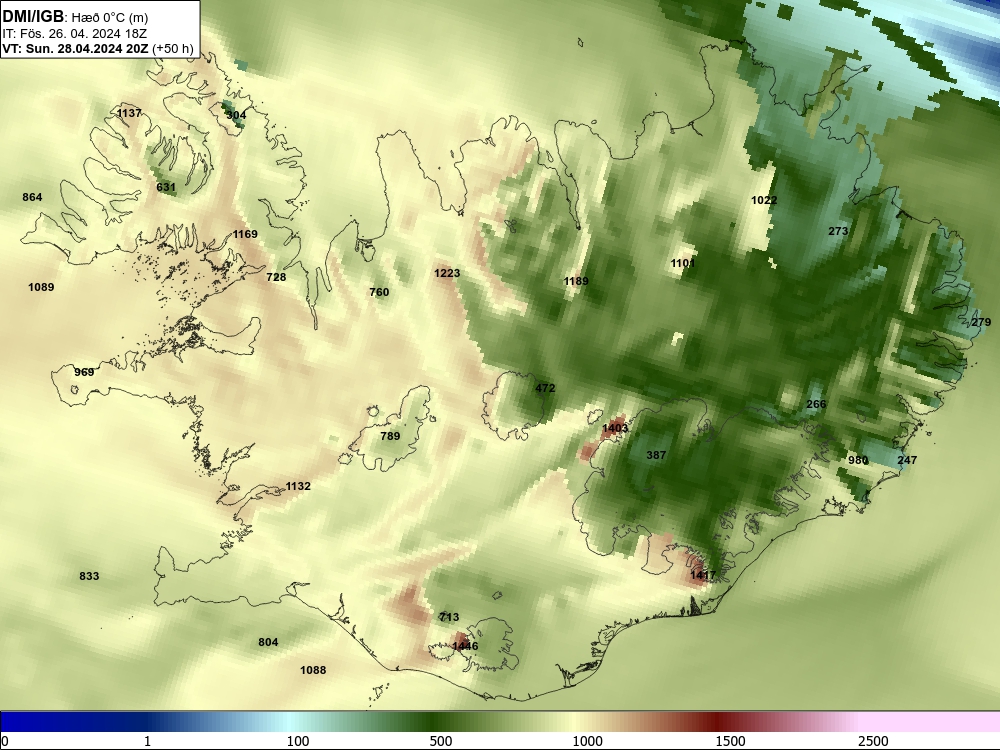Screen dimensions: 1000x750
Task: Click the 1022 value label
Action: pyautogui.click(x=764, y=200)
